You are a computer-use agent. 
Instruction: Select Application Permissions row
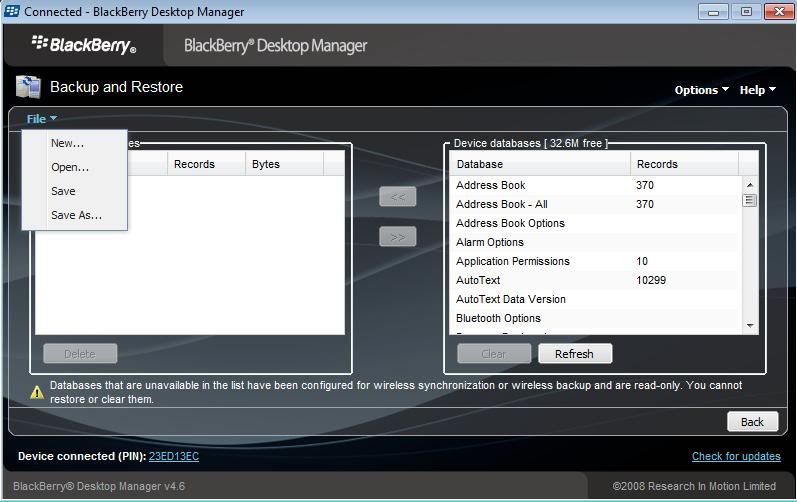tap(595, 261)
